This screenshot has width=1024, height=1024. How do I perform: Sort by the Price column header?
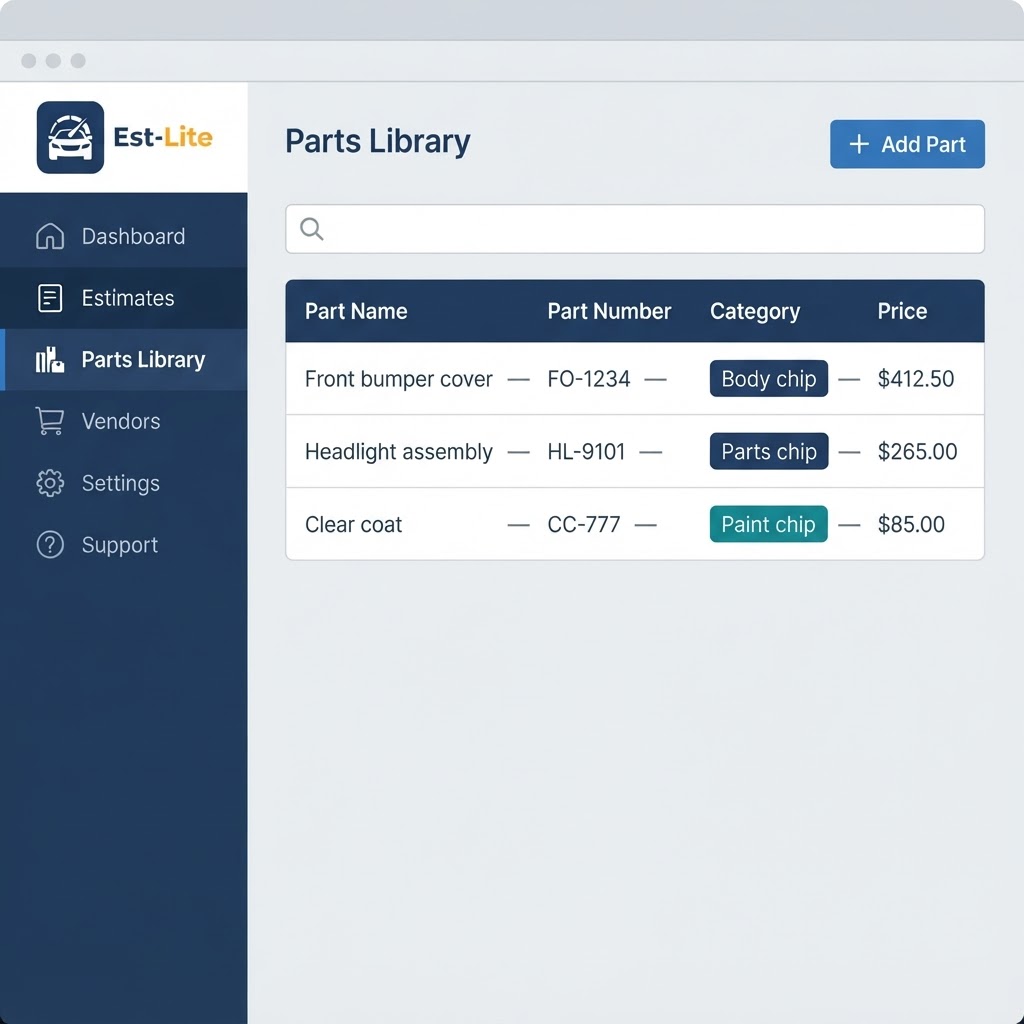(902, 312)
